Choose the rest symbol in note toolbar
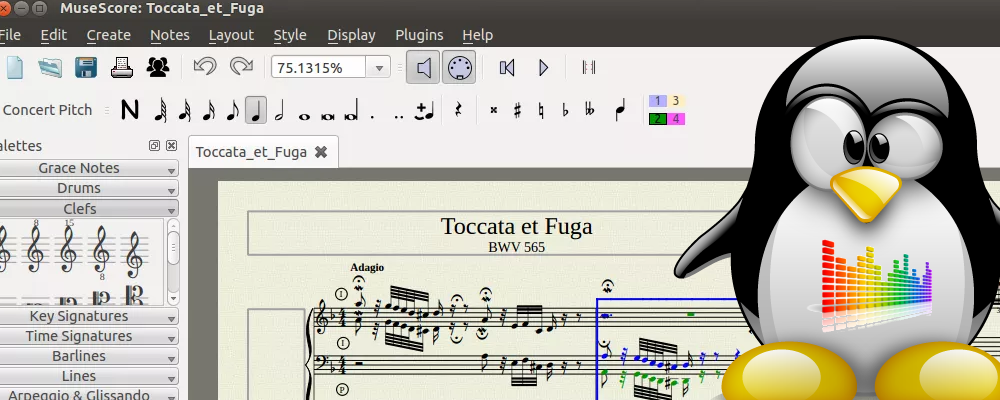1000x400 pixels. click(459, 110)
